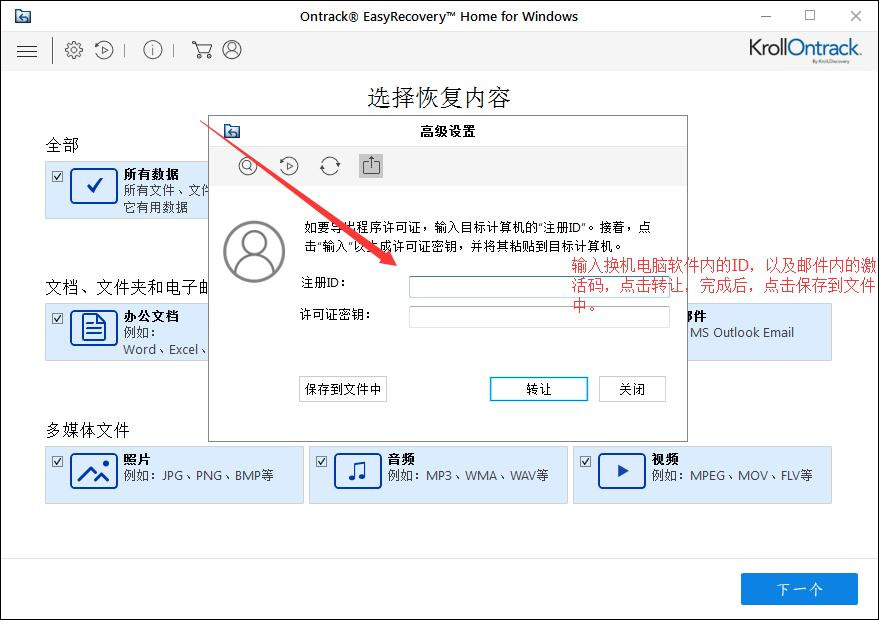Toggle the 办公文档 checkbox
Viewport: 879px width, 620px height.
click(57, 318)
